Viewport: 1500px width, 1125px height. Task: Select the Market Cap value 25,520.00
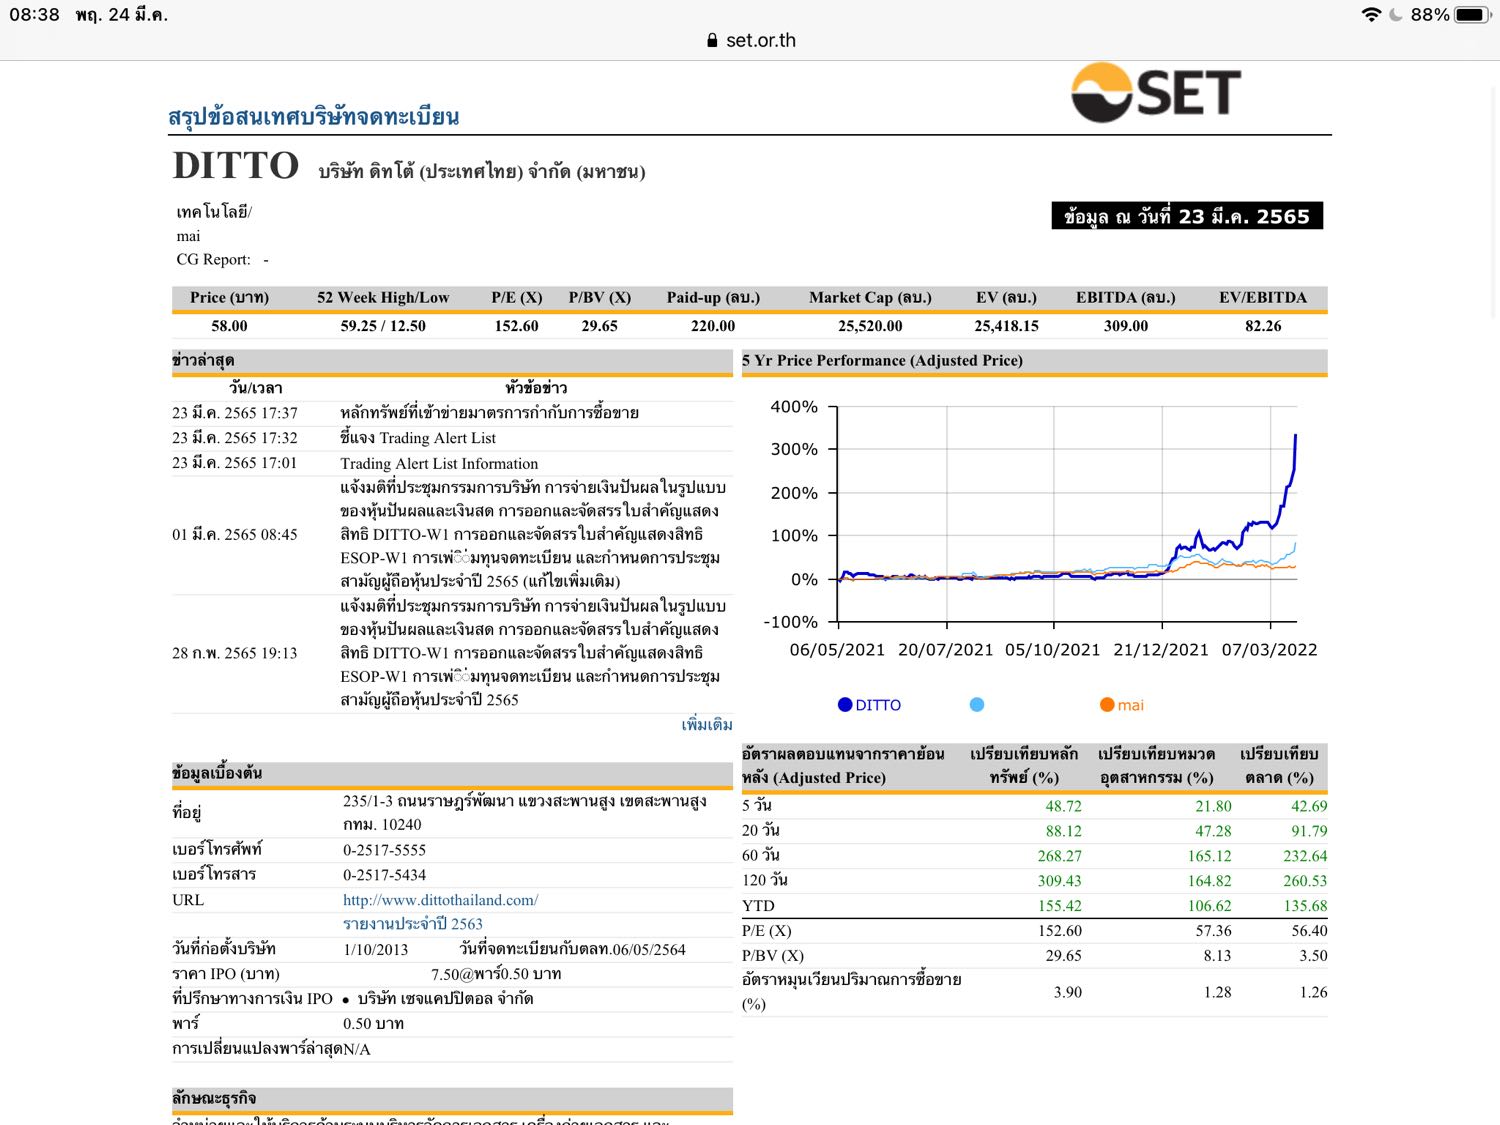(x=870, y=326)
